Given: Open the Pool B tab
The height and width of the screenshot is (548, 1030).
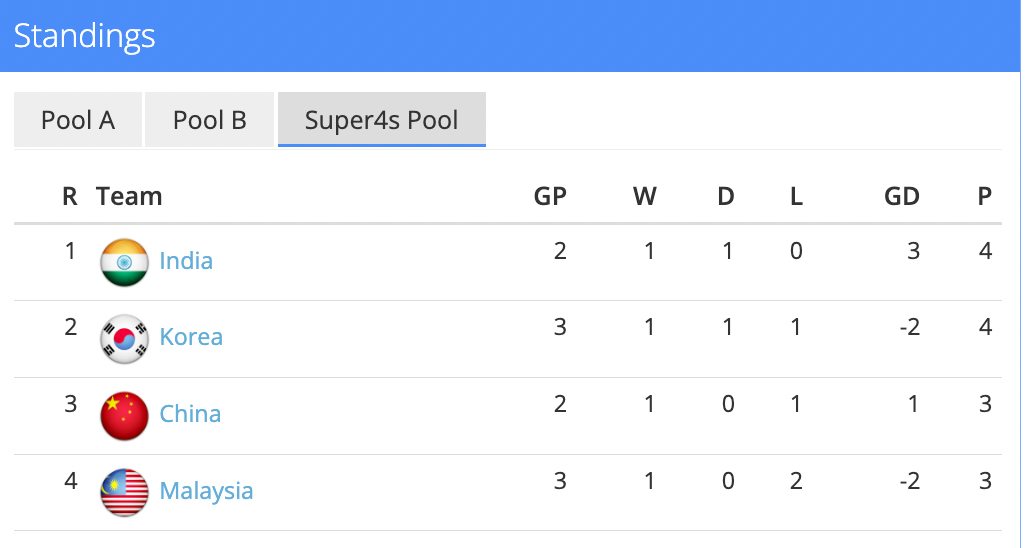Looking at the screenshot, I should click(210, 120).
